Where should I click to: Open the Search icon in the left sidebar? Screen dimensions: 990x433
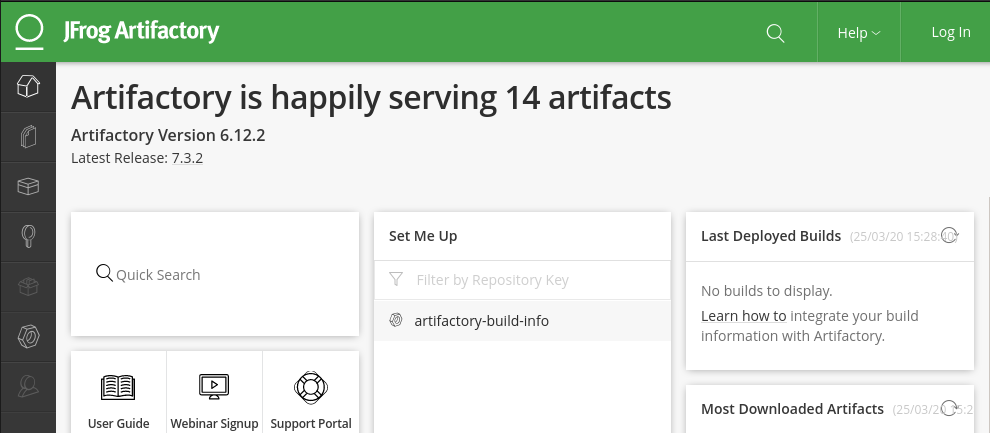tap(28, 236)
